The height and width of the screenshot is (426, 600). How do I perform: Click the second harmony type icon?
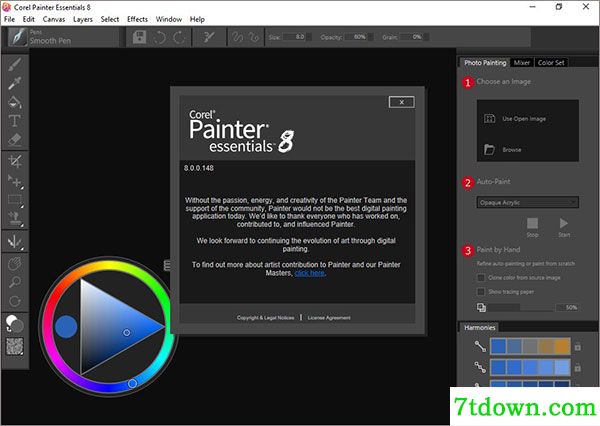pyautogui.click(x=480, y=367)
